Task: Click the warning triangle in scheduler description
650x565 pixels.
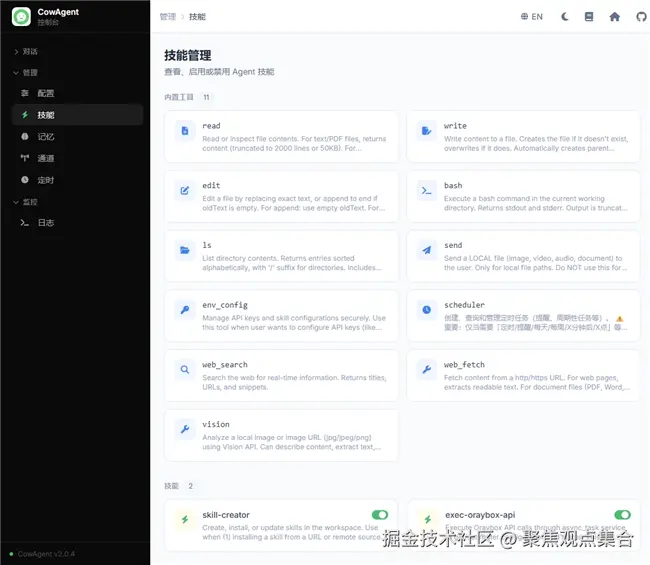Action: coord(619,318)
